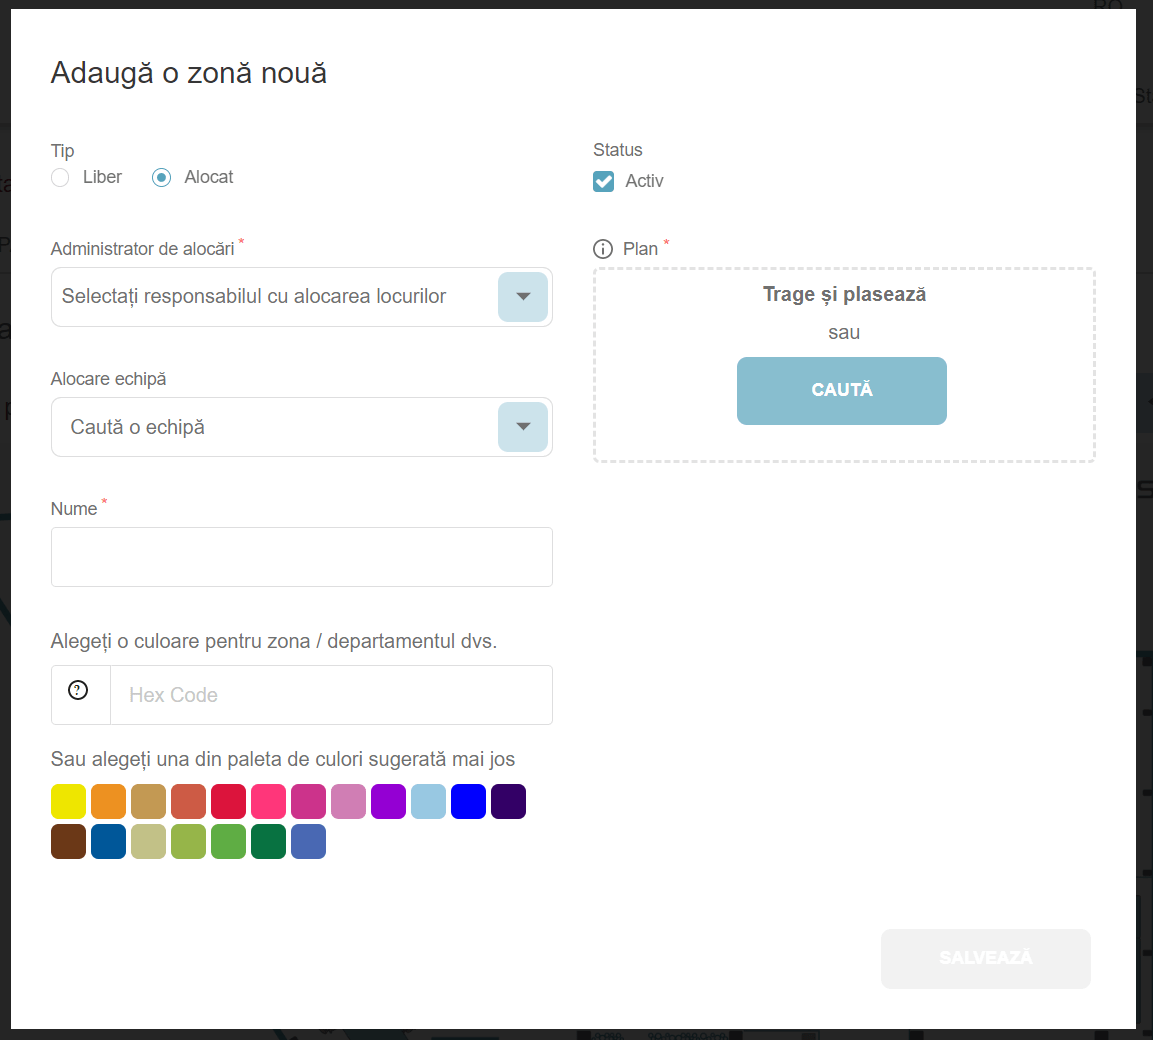Select the Alocat radio button
Image resolution: width=1153 pixels, height=1040 pixels.
[161, 178]
